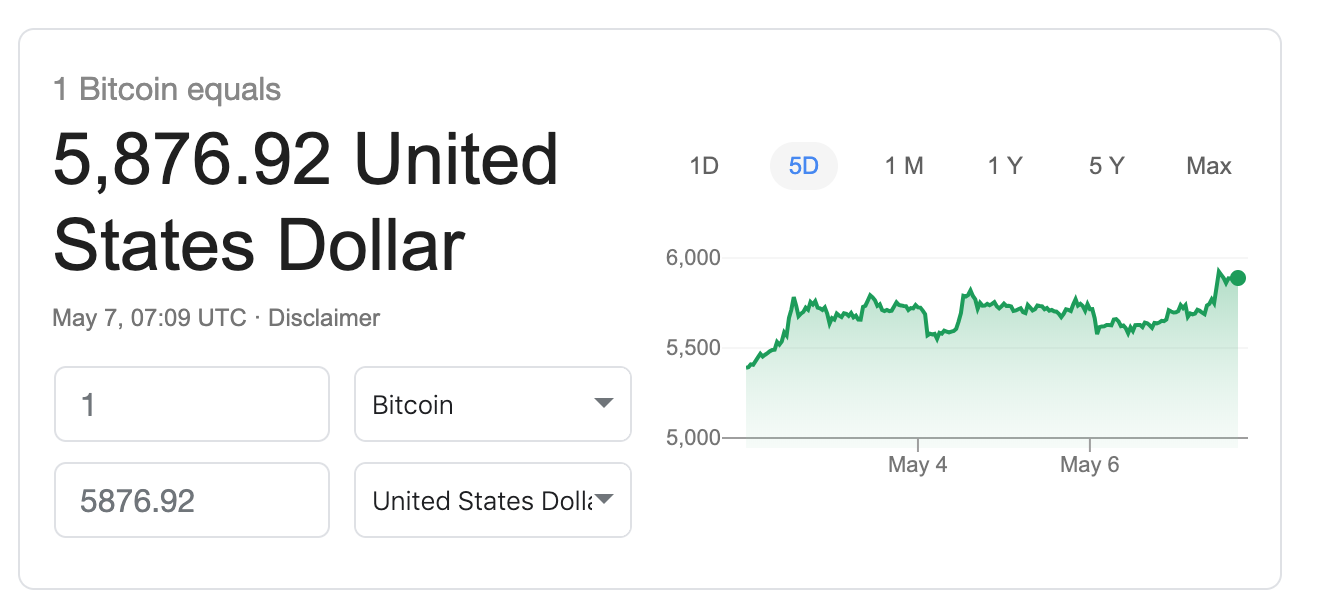Click the 6,000 y-axis label
The height and width of the screenshot is (604, 1326).
(x=693, y=258)
